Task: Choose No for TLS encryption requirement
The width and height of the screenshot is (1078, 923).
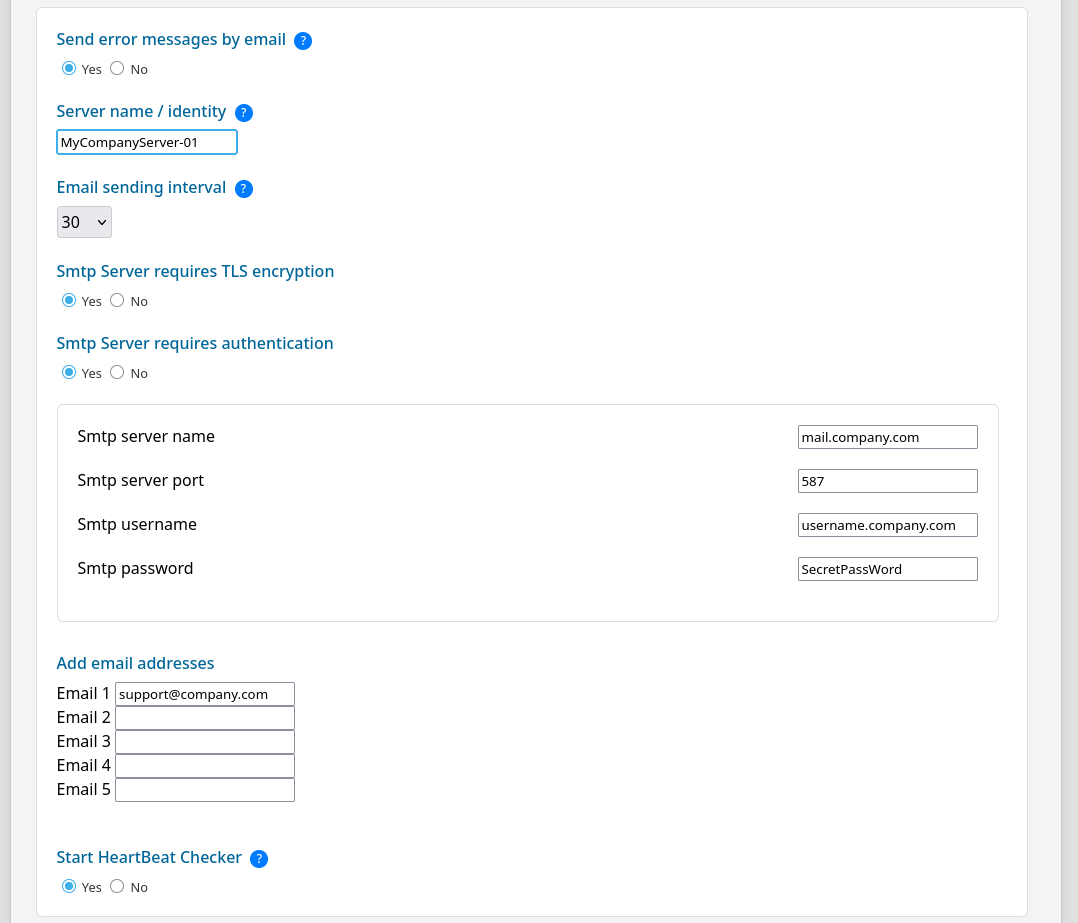Action: (x=117, y=300)
